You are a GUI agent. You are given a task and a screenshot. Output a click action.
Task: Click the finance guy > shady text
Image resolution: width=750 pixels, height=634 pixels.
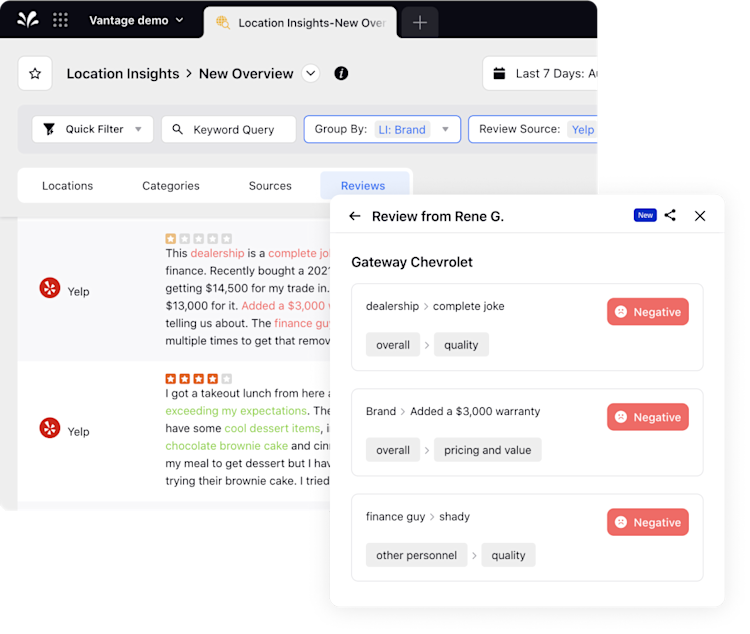418,517
